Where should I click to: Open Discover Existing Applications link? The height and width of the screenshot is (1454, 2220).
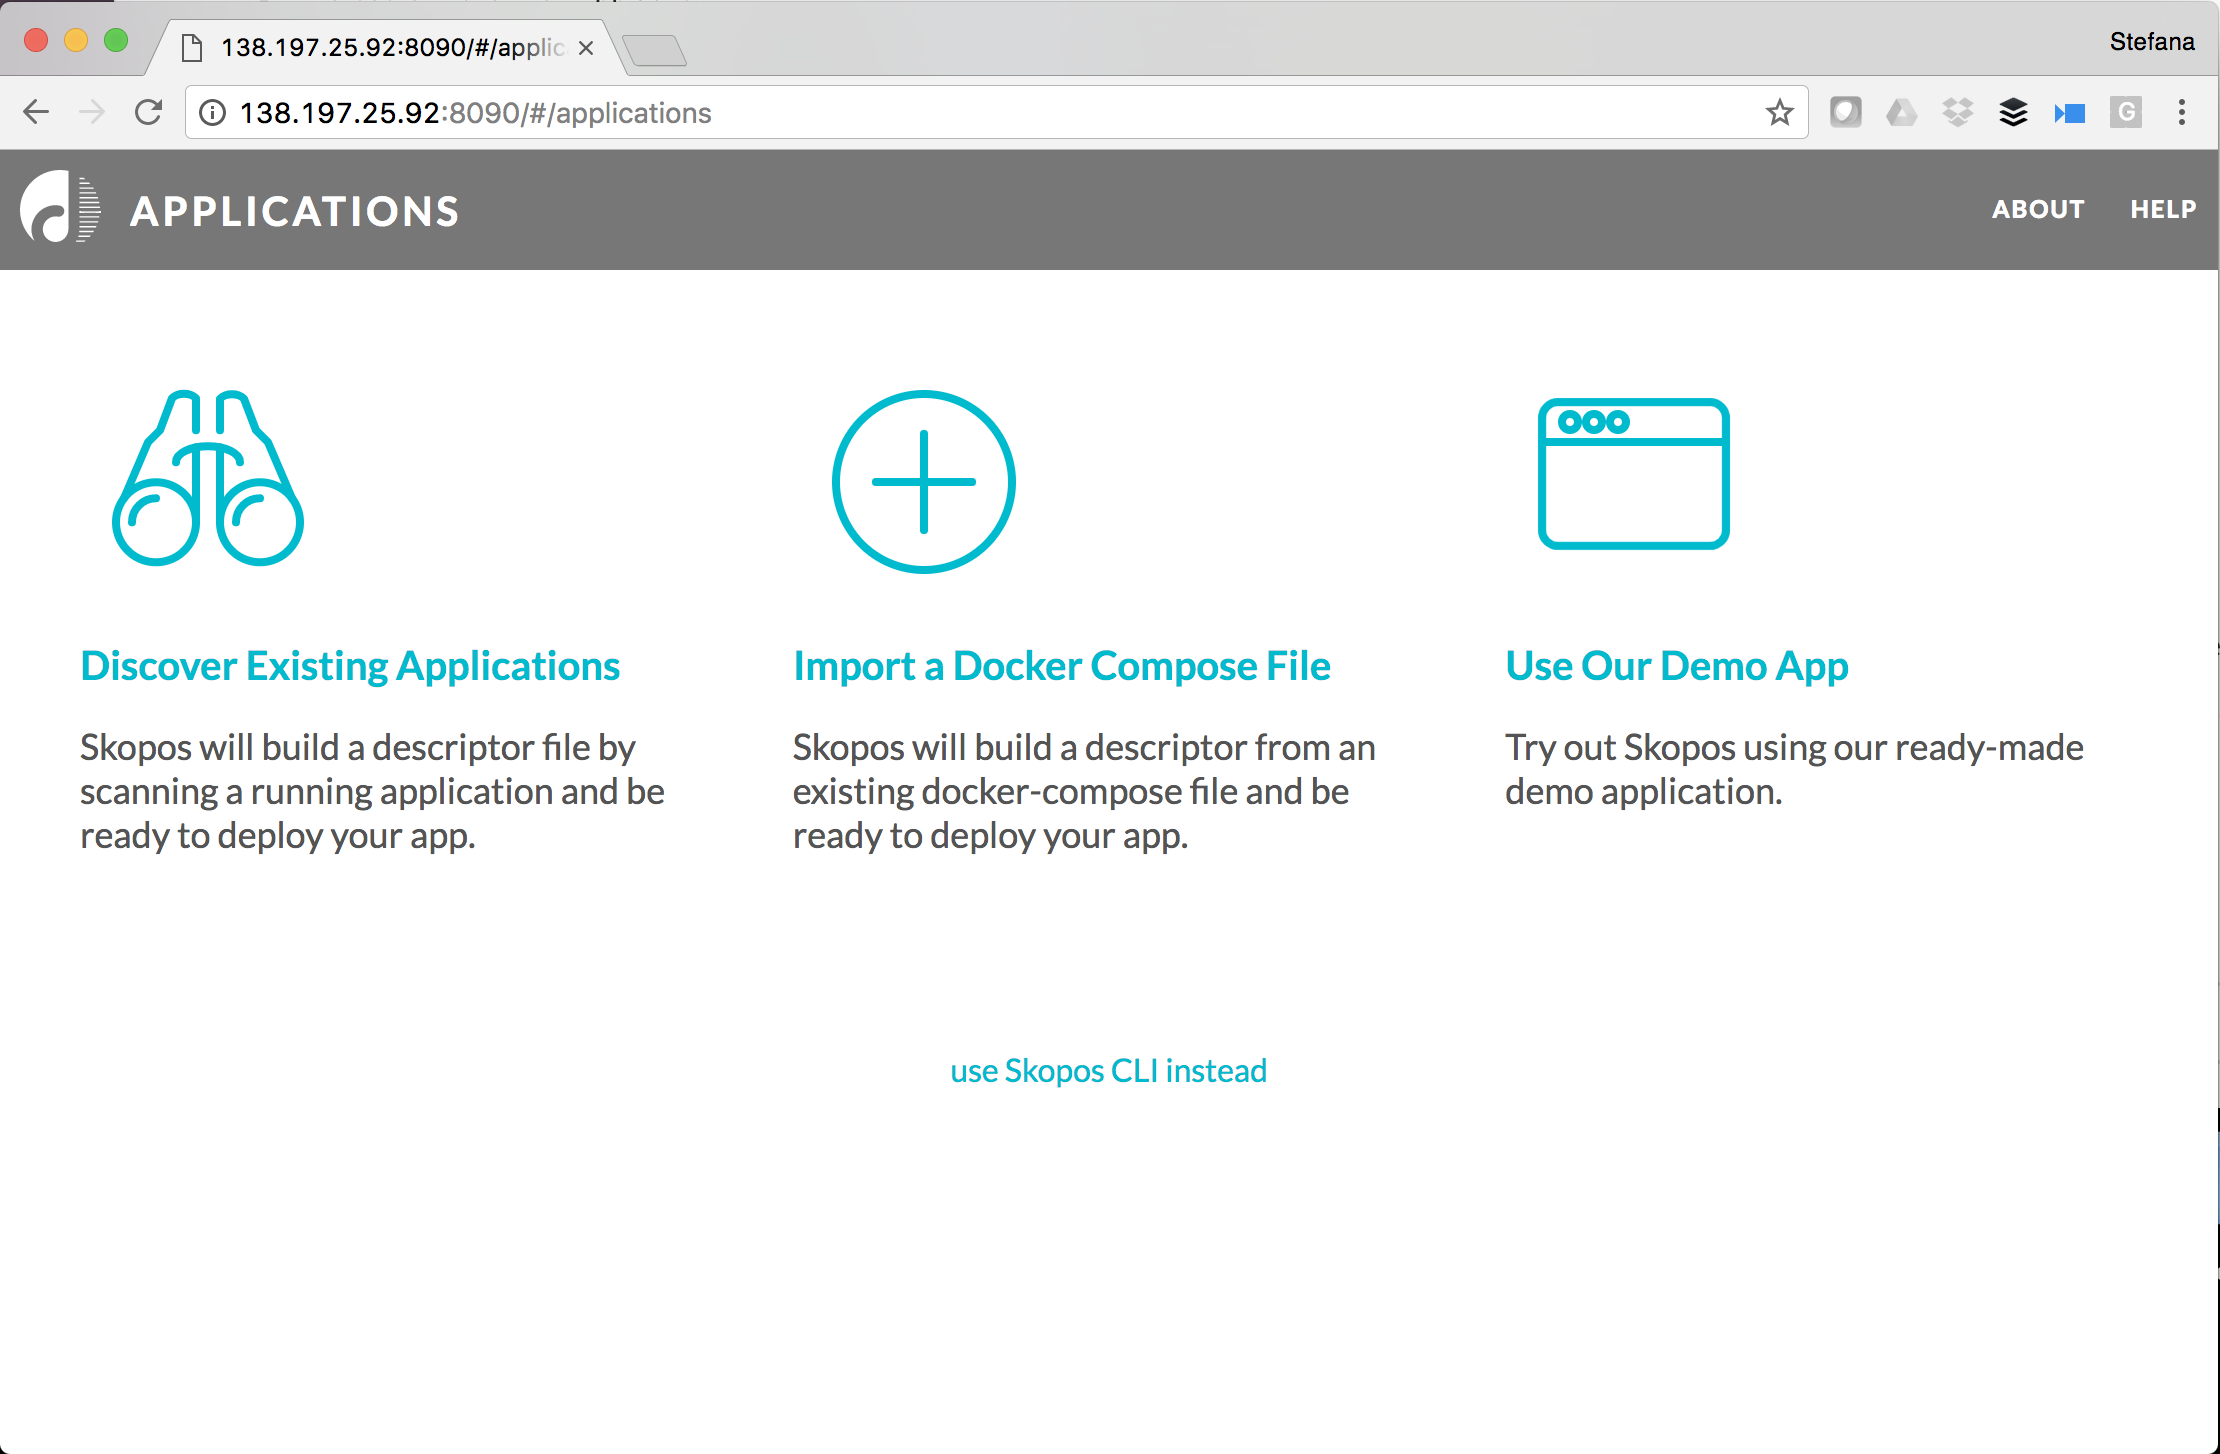[350, 666]
